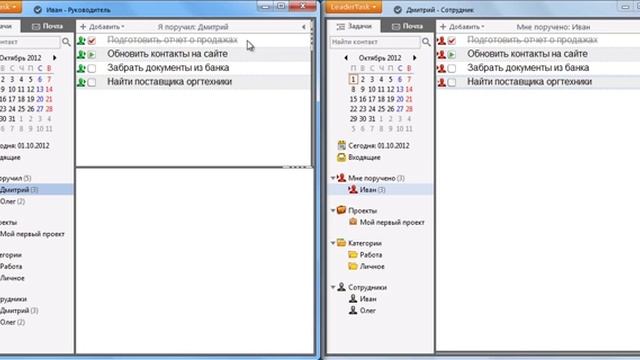The image size is (640, 360).
Task: Go to previous month in Dmitry's calendar
Action: point(346,58)
